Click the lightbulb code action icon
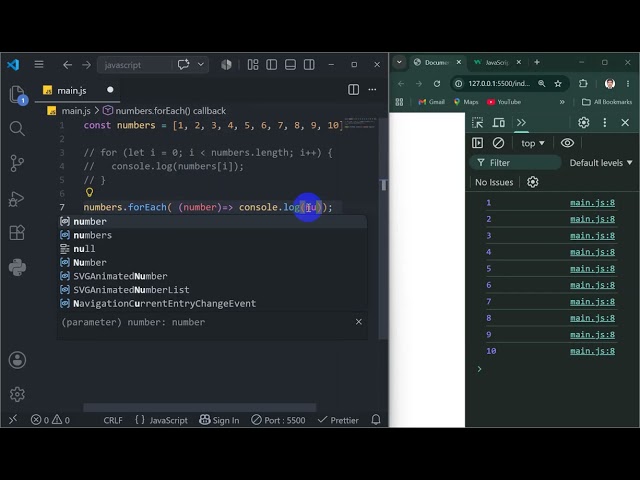 pyautogui.click(x=89, y=192)
